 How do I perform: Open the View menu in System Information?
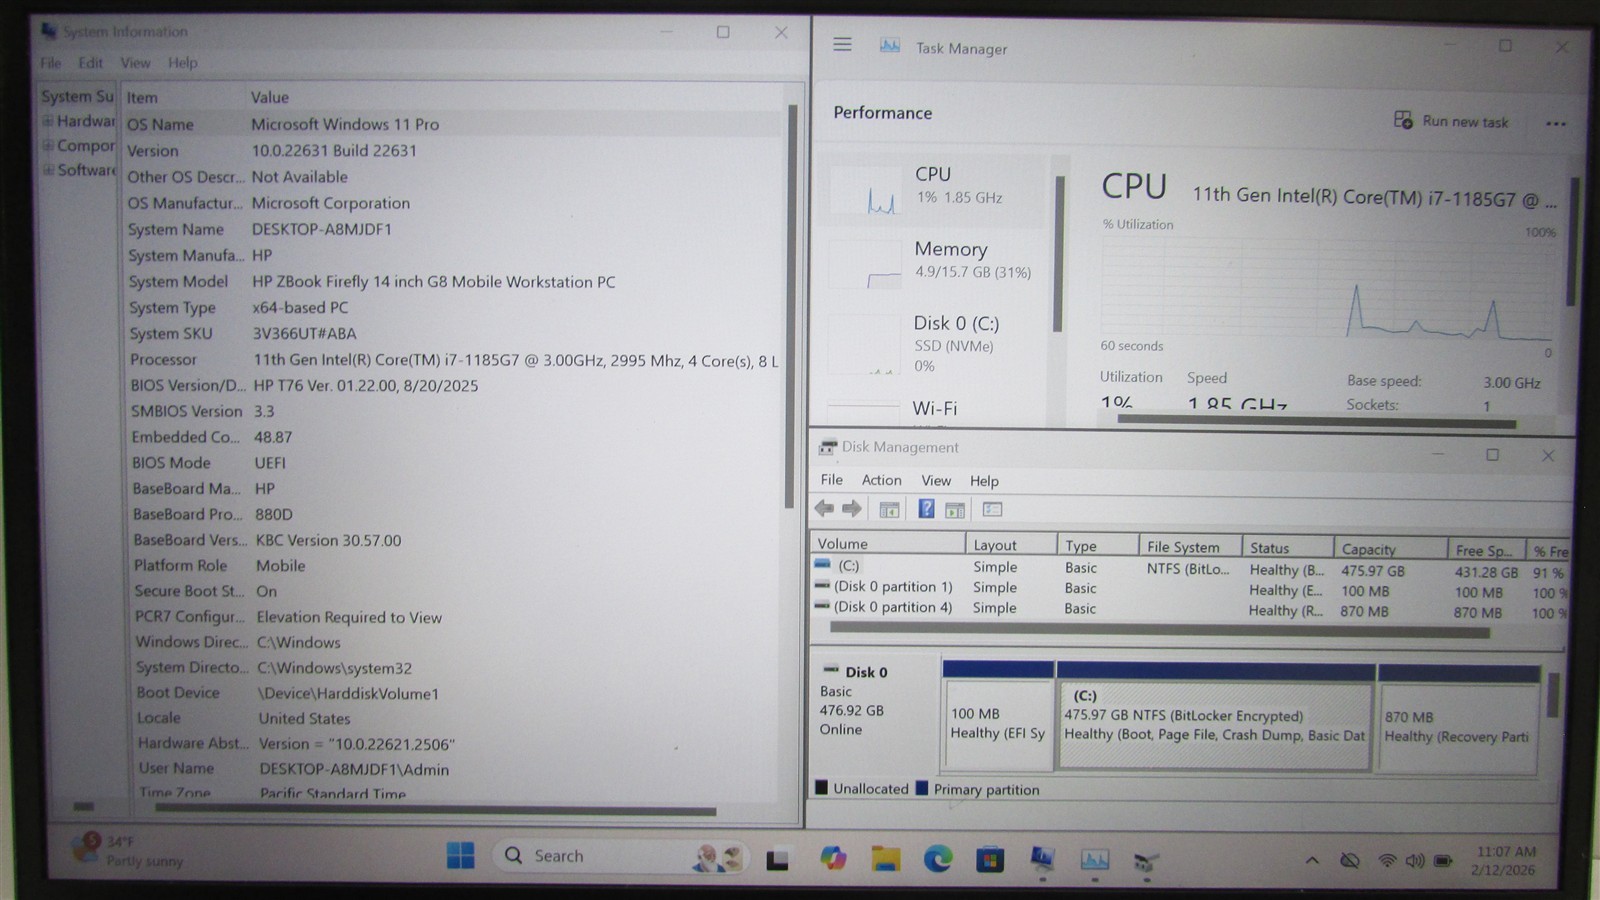click(135, 62)
